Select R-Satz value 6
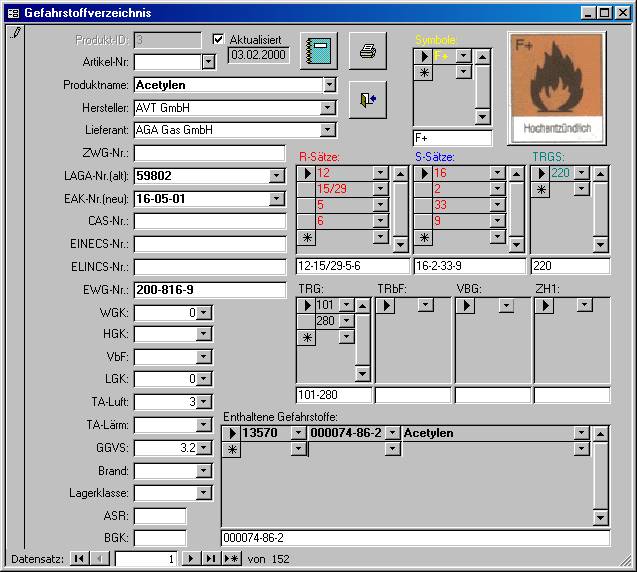The width and height of the screenshot is (637, 572). (x=344, y=221)
